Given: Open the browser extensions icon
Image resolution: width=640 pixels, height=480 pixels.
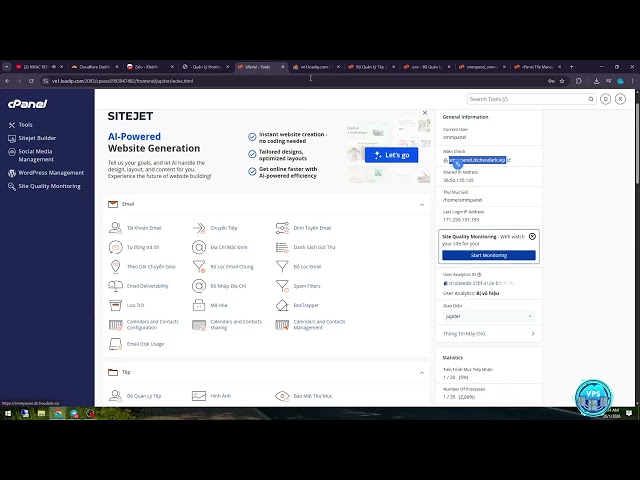Looking at the screenshot, I should click(x=578, y=81).
